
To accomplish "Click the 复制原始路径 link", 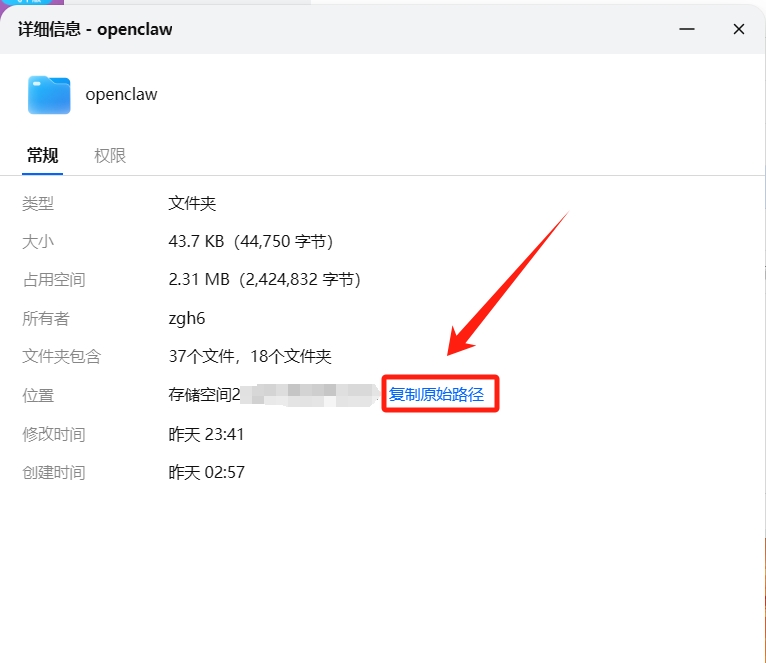I will tap(436, 394).
